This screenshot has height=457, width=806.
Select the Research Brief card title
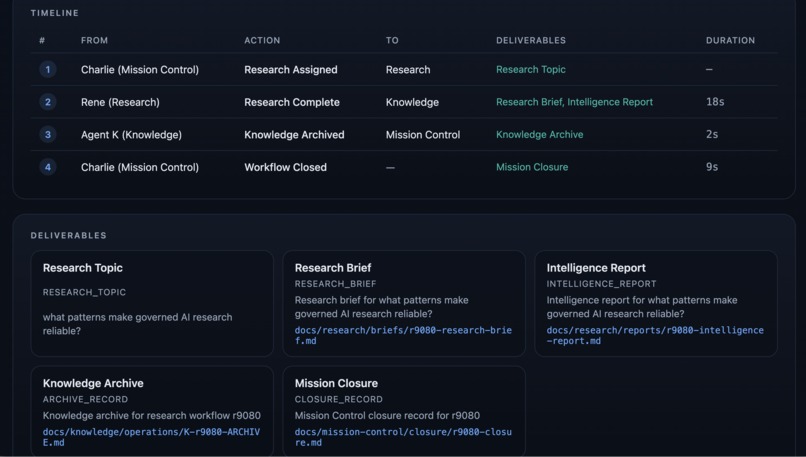(x=333, y=268)
